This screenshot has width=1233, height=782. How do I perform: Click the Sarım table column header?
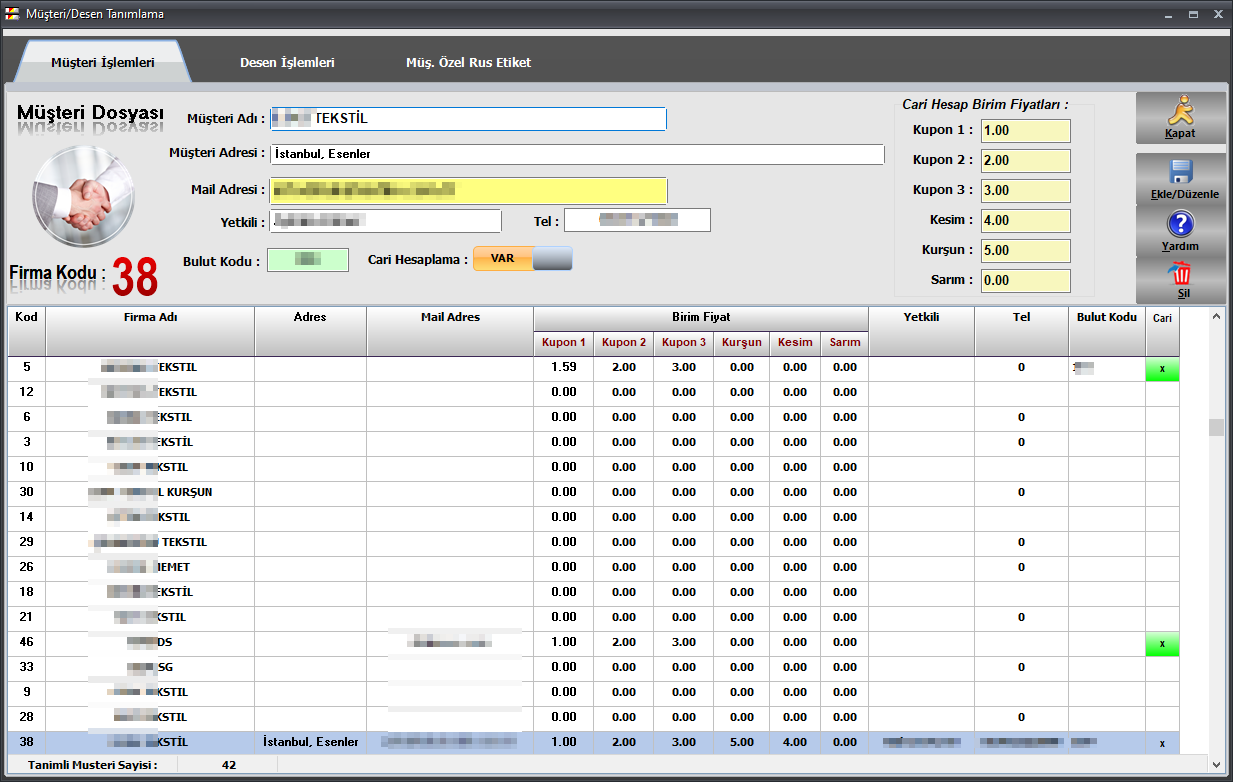click(x=845, y=343)
